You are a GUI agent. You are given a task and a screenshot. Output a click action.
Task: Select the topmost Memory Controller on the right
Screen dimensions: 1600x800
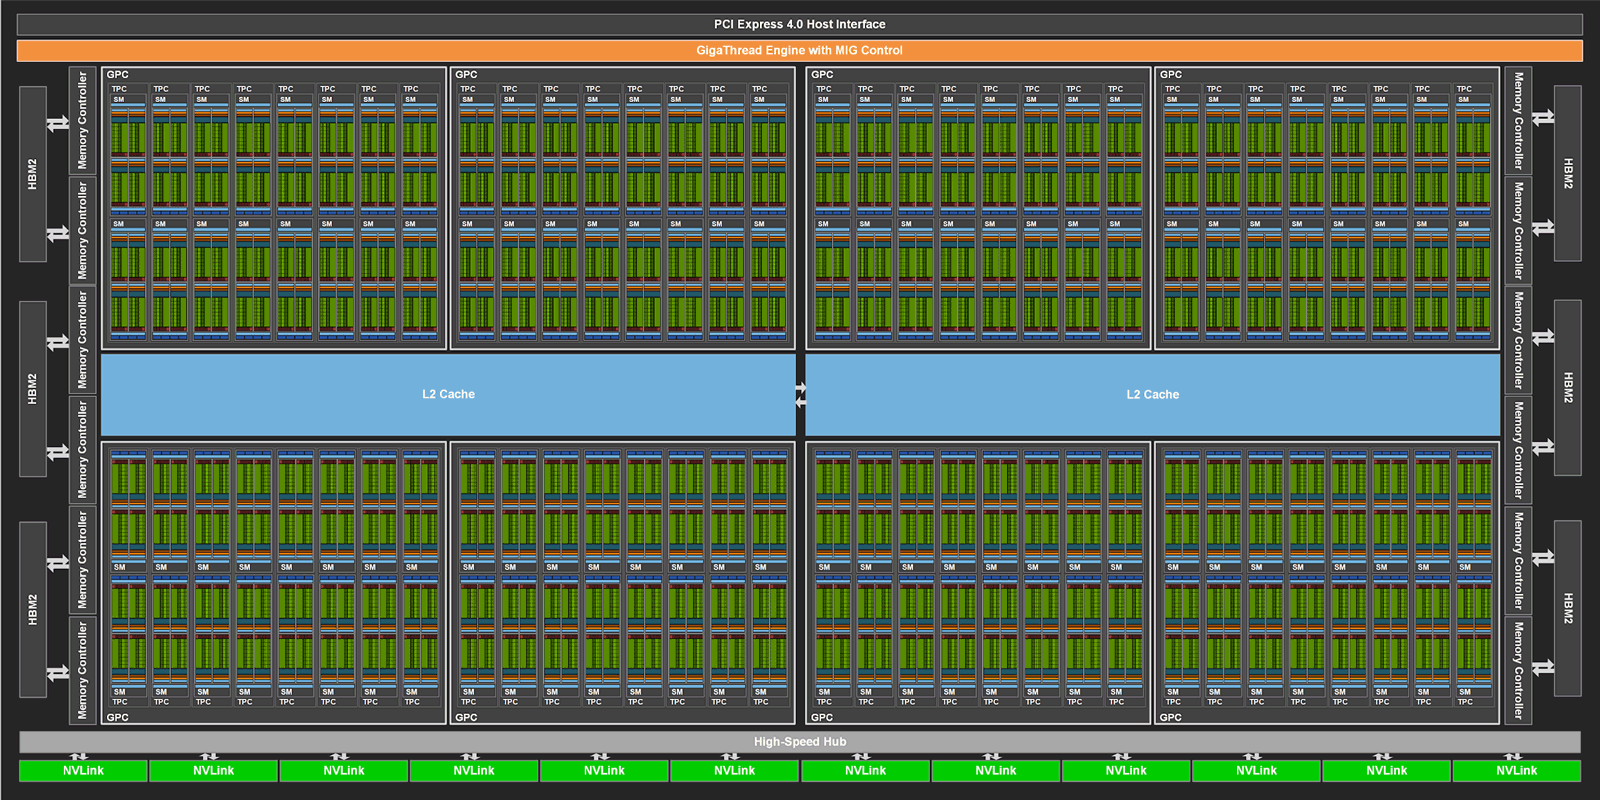click(x=1518, y=120)
